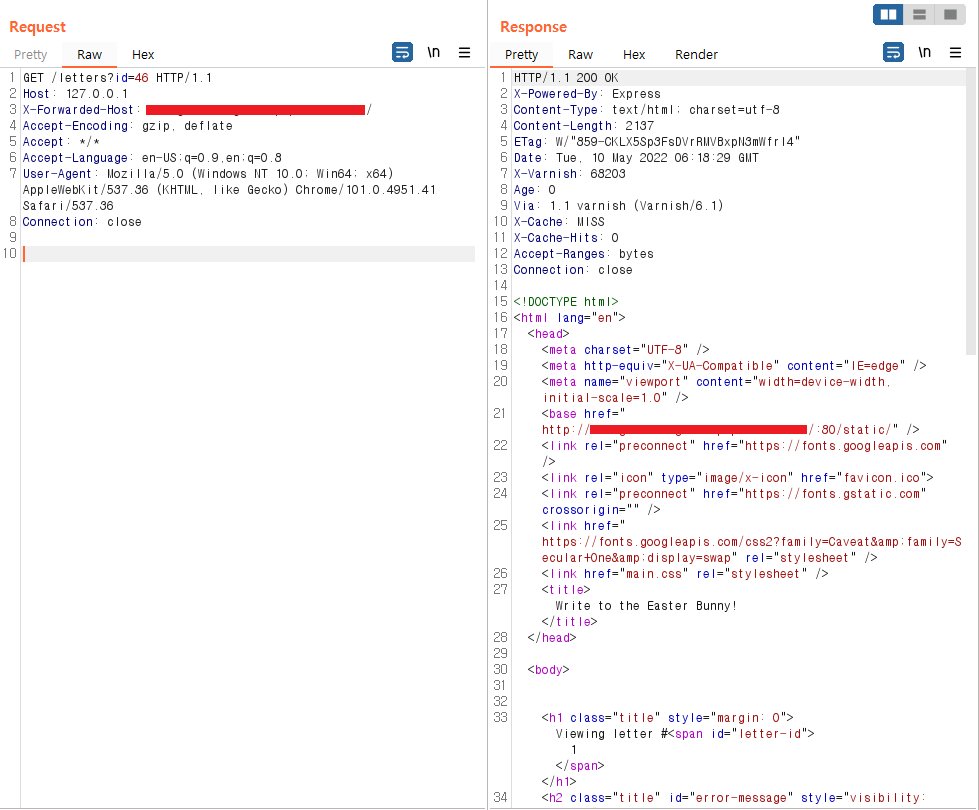Switch to combined tabbed layout view
Viewport: 979px width, 810px height.
tap(950, 14)
